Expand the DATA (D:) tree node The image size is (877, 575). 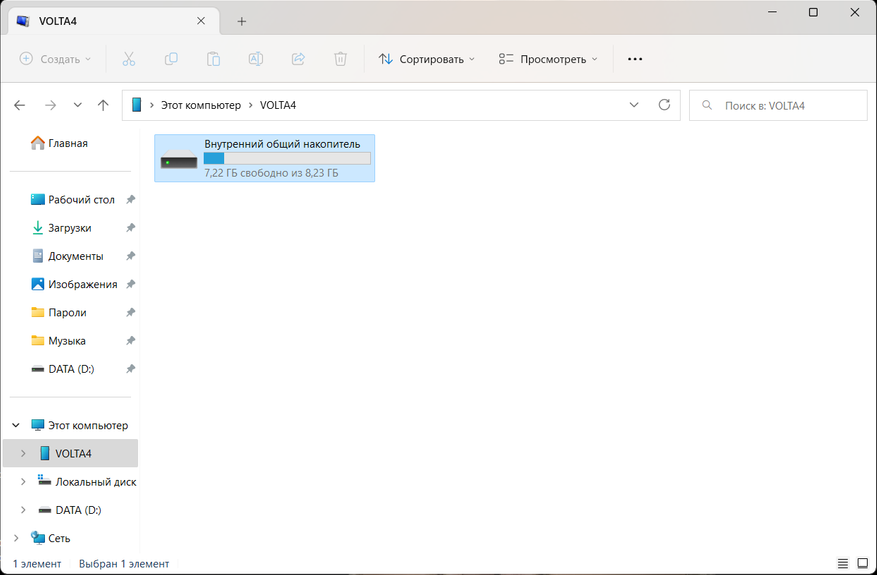coord(23,510)
